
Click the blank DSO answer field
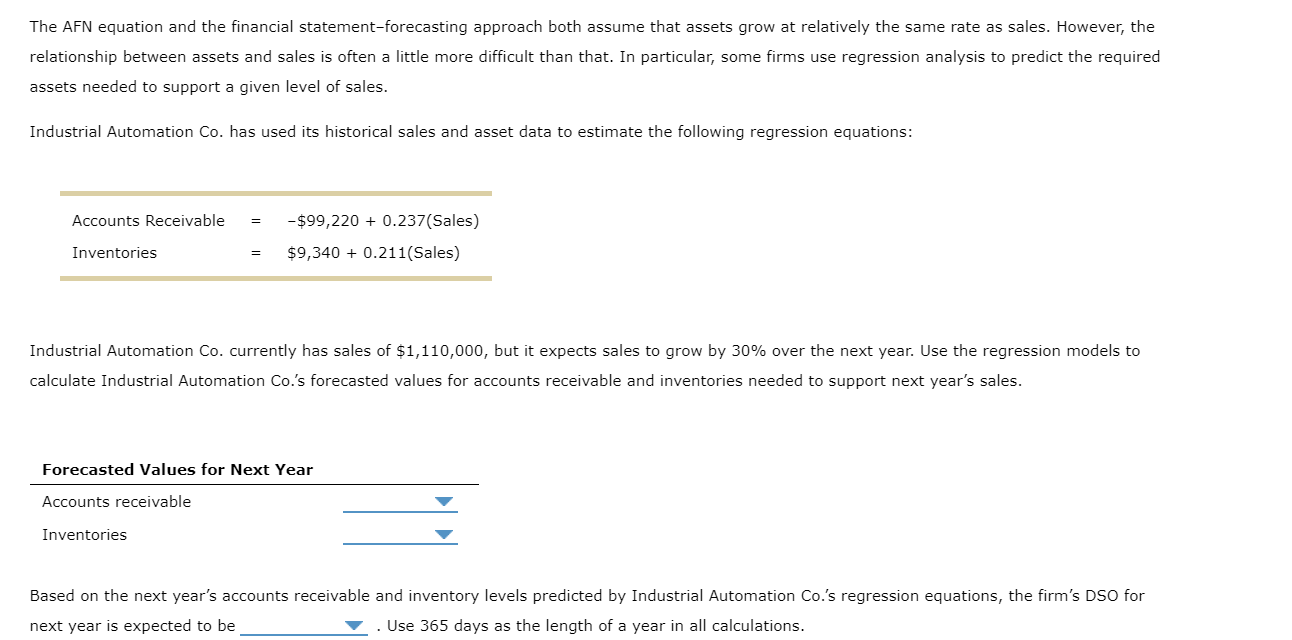pos(304,625)
